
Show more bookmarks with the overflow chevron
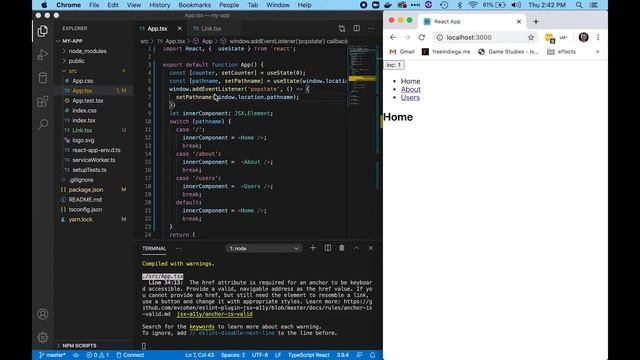pos(598,52)
